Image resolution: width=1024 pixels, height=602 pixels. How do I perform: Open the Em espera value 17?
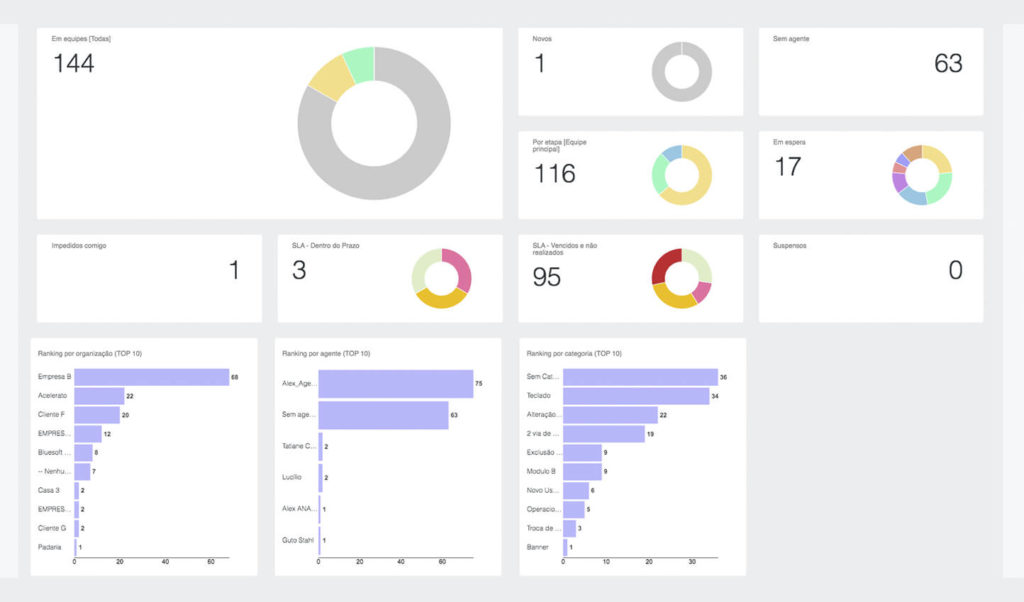pos(788,167)
